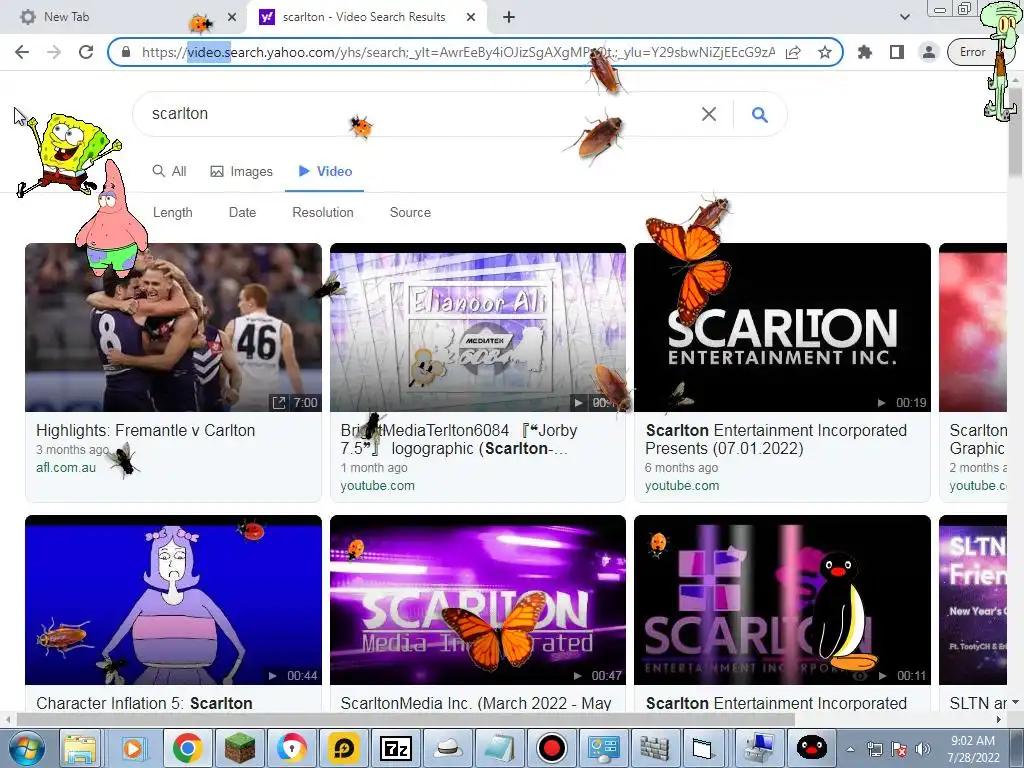Click the Error update button in Chrome
This screenshot has height=768, width=1024.
972,52
